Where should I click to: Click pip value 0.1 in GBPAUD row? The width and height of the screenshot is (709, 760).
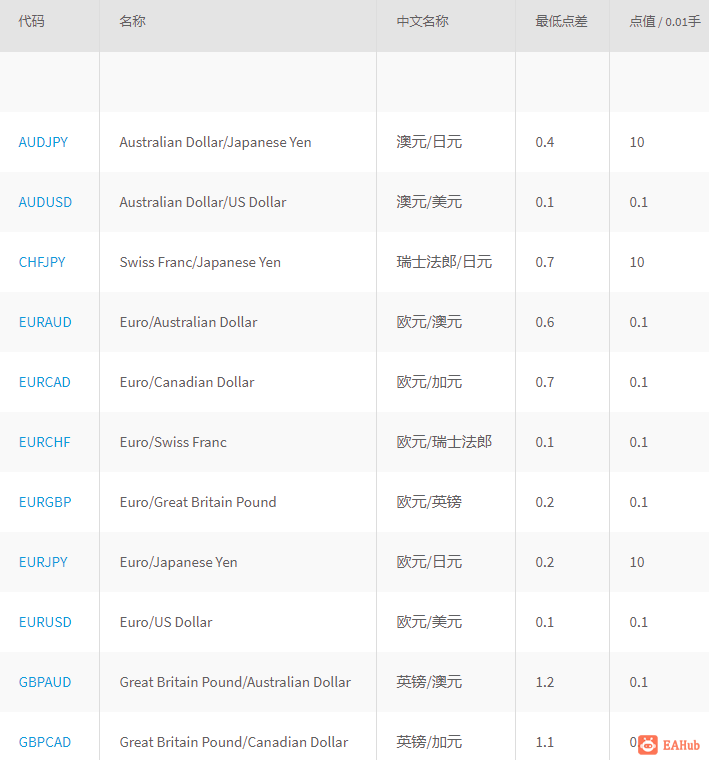point(638,682)
